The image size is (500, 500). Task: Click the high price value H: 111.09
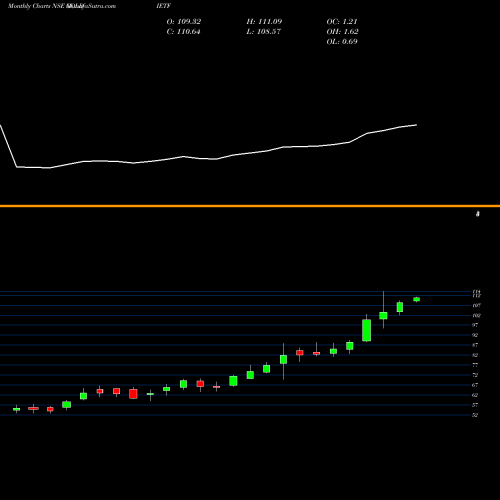(x=264, y=22)
